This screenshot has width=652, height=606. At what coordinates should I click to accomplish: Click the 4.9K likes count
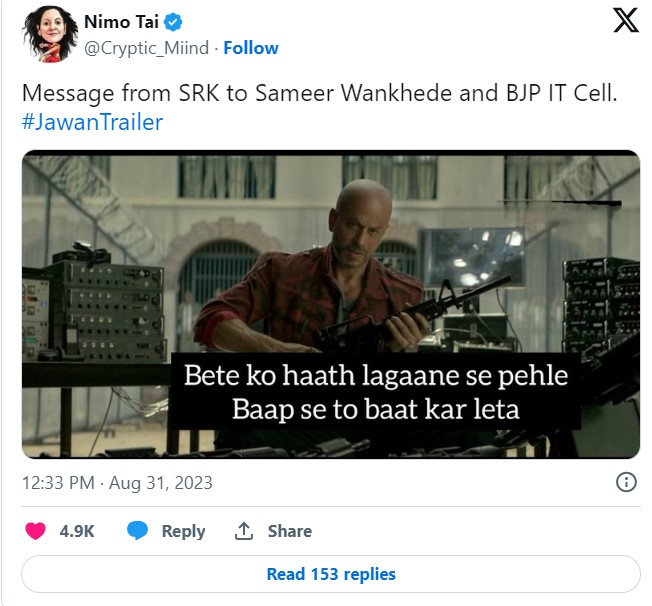point(77,531)
